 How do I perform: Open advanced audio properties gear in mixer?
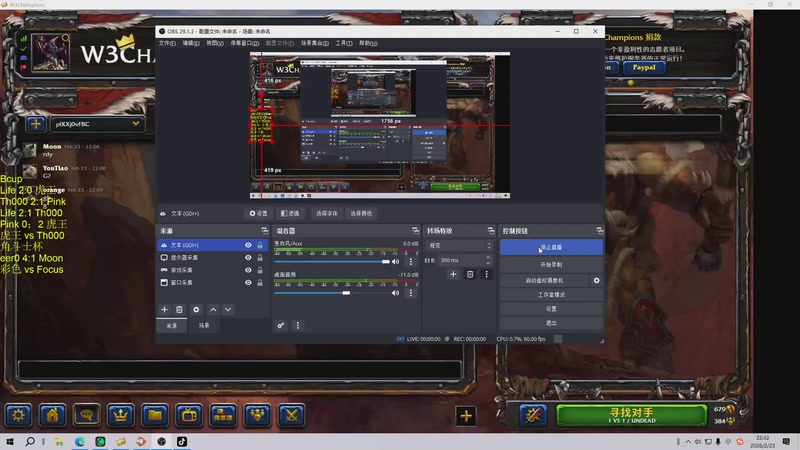click(x=281, y=326)
